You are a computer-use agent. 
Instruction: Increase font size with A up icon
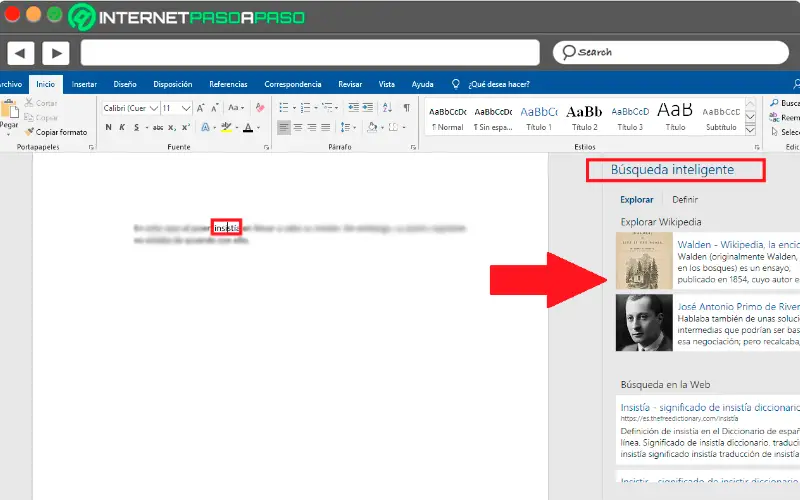tap(201, 108)
